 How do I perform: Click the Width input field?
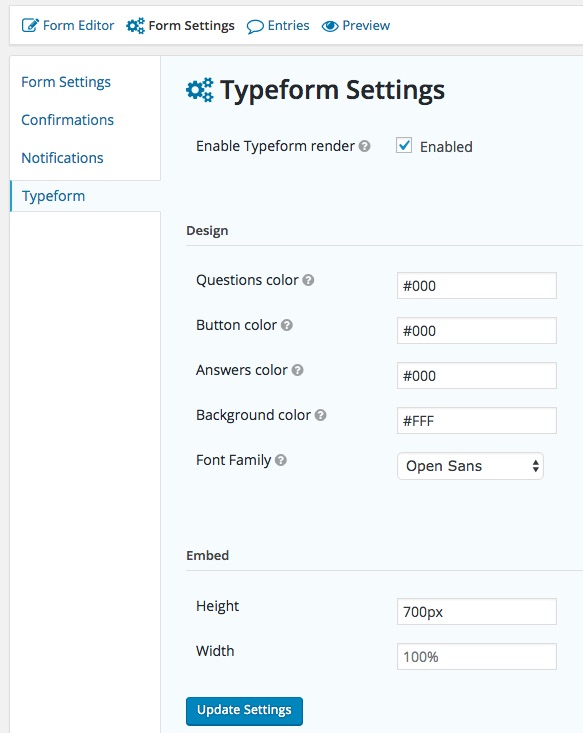coord(477,656)
